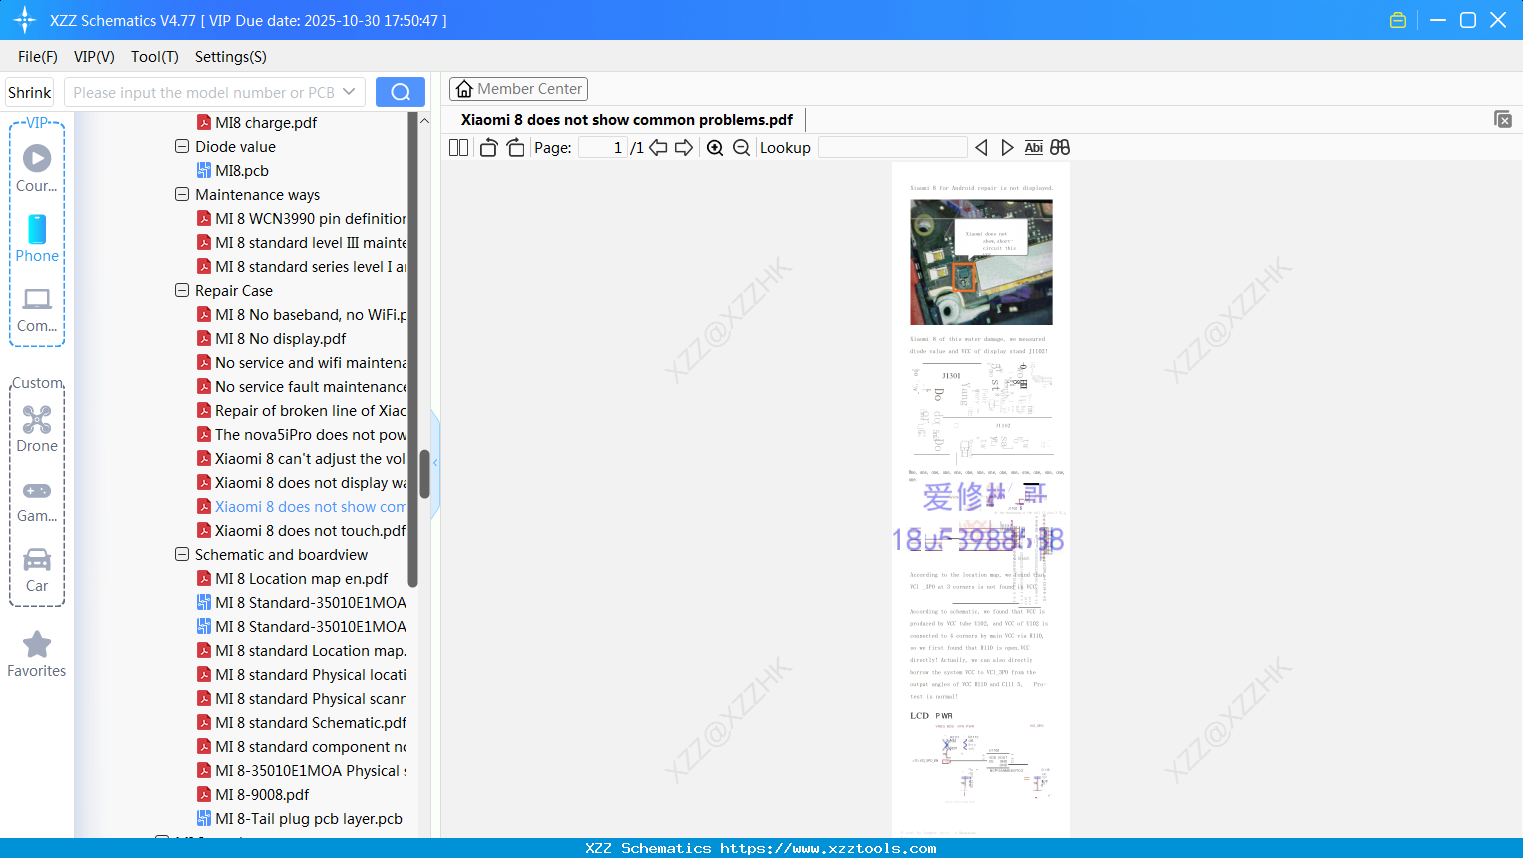Click the file tree vertical scrollbar
The height and width of the screenshot is (858, 1523).
pos(424,474)
